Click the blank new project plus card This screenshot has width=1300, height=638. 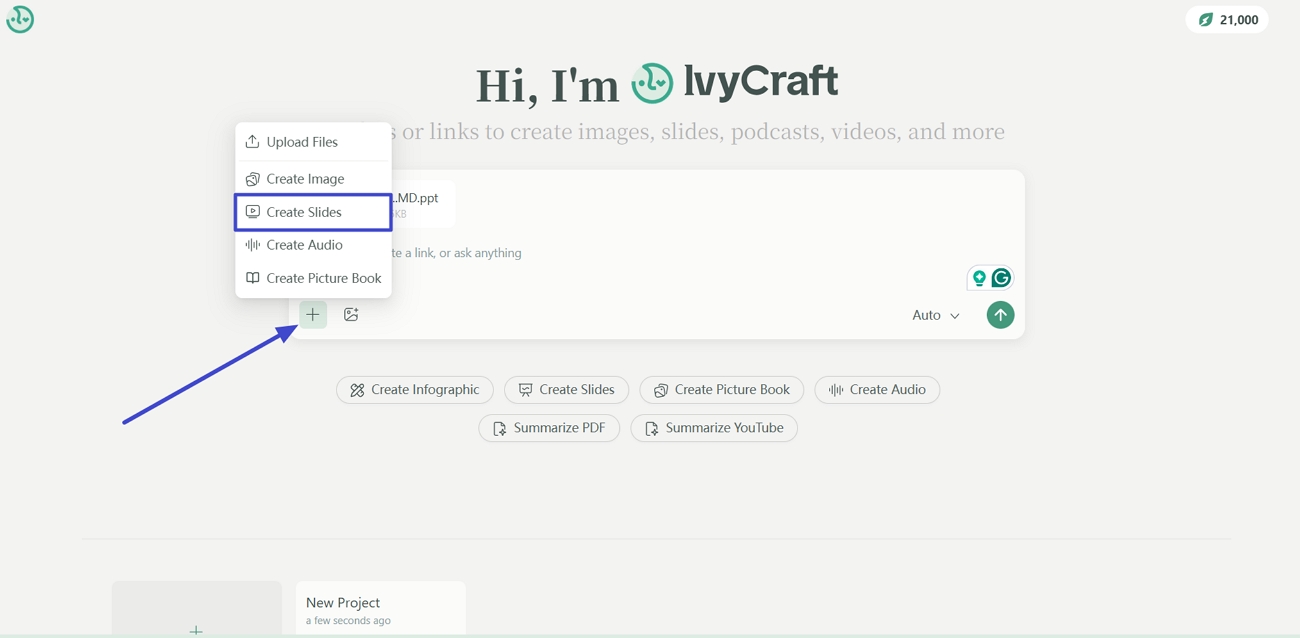click(x=197, y=609)
